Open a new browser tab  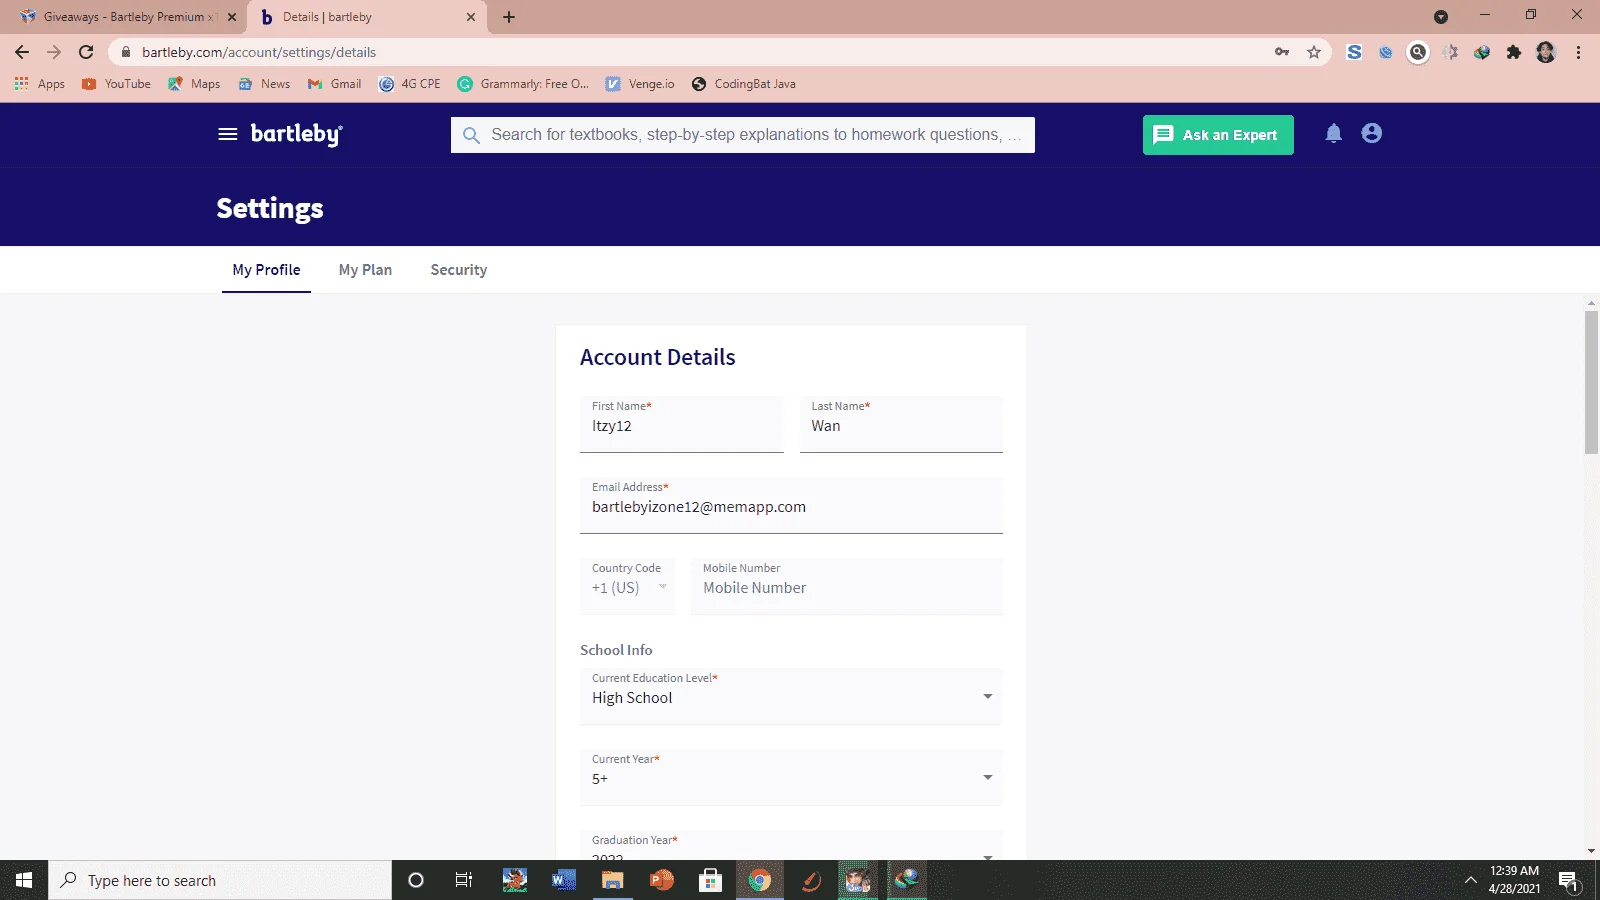coord(509,17)
